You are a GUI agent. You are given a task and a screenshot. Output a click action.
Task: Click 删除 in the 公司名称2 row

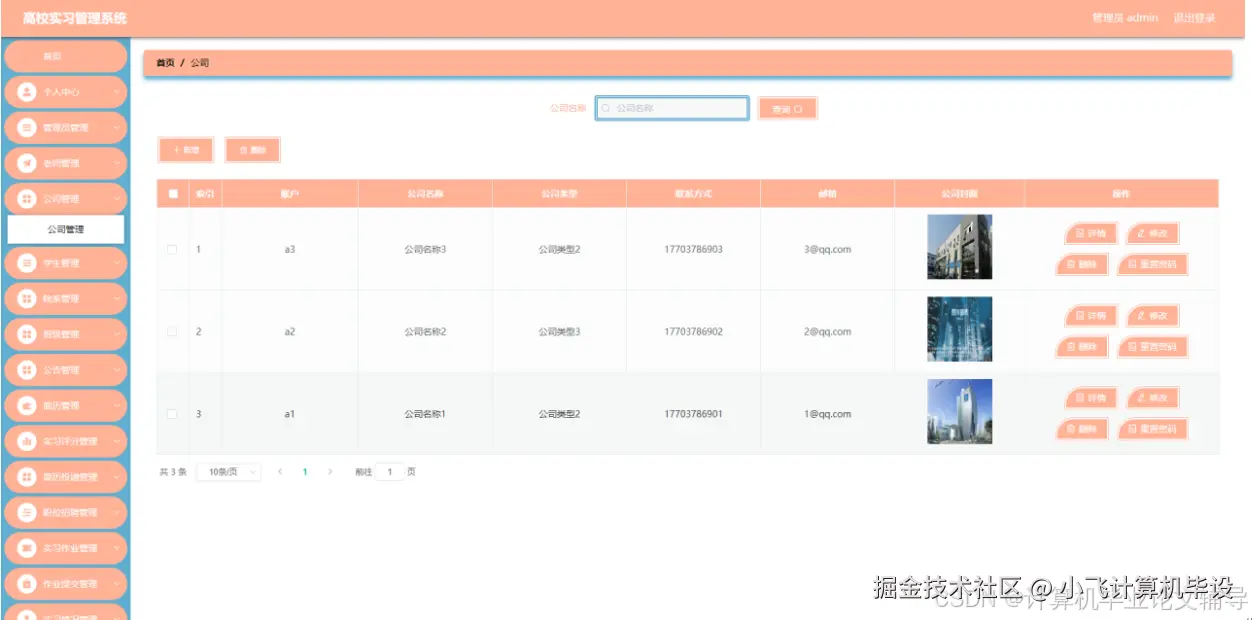pos(1082,347)
